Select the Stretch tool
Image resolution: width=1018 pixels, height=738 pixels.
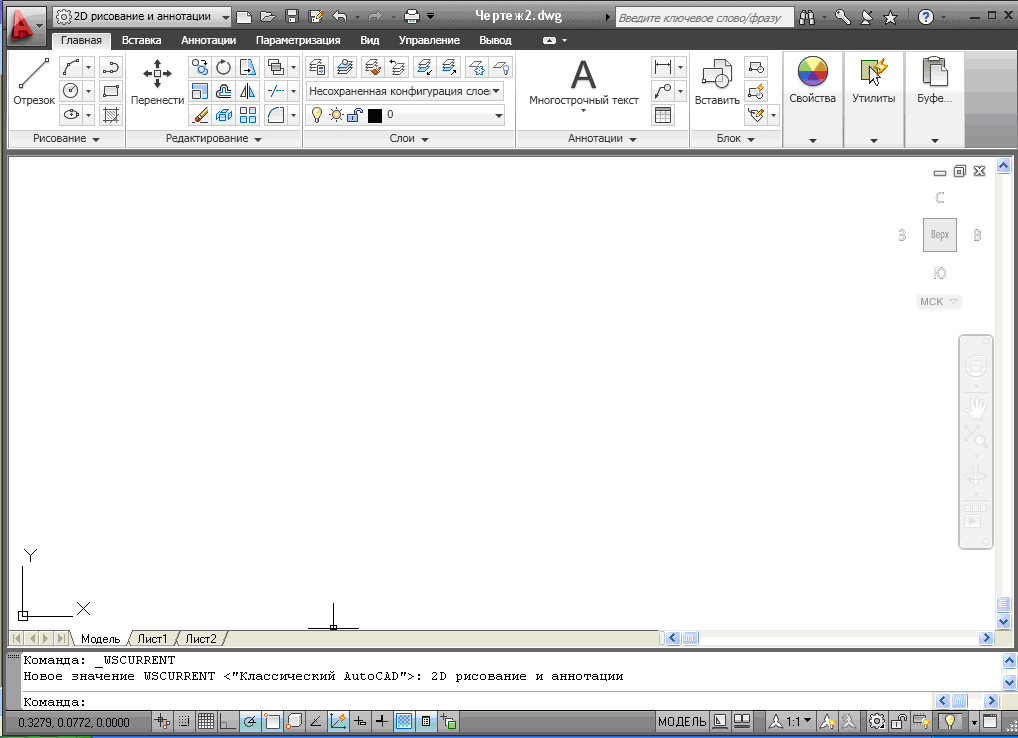(248, 67)
